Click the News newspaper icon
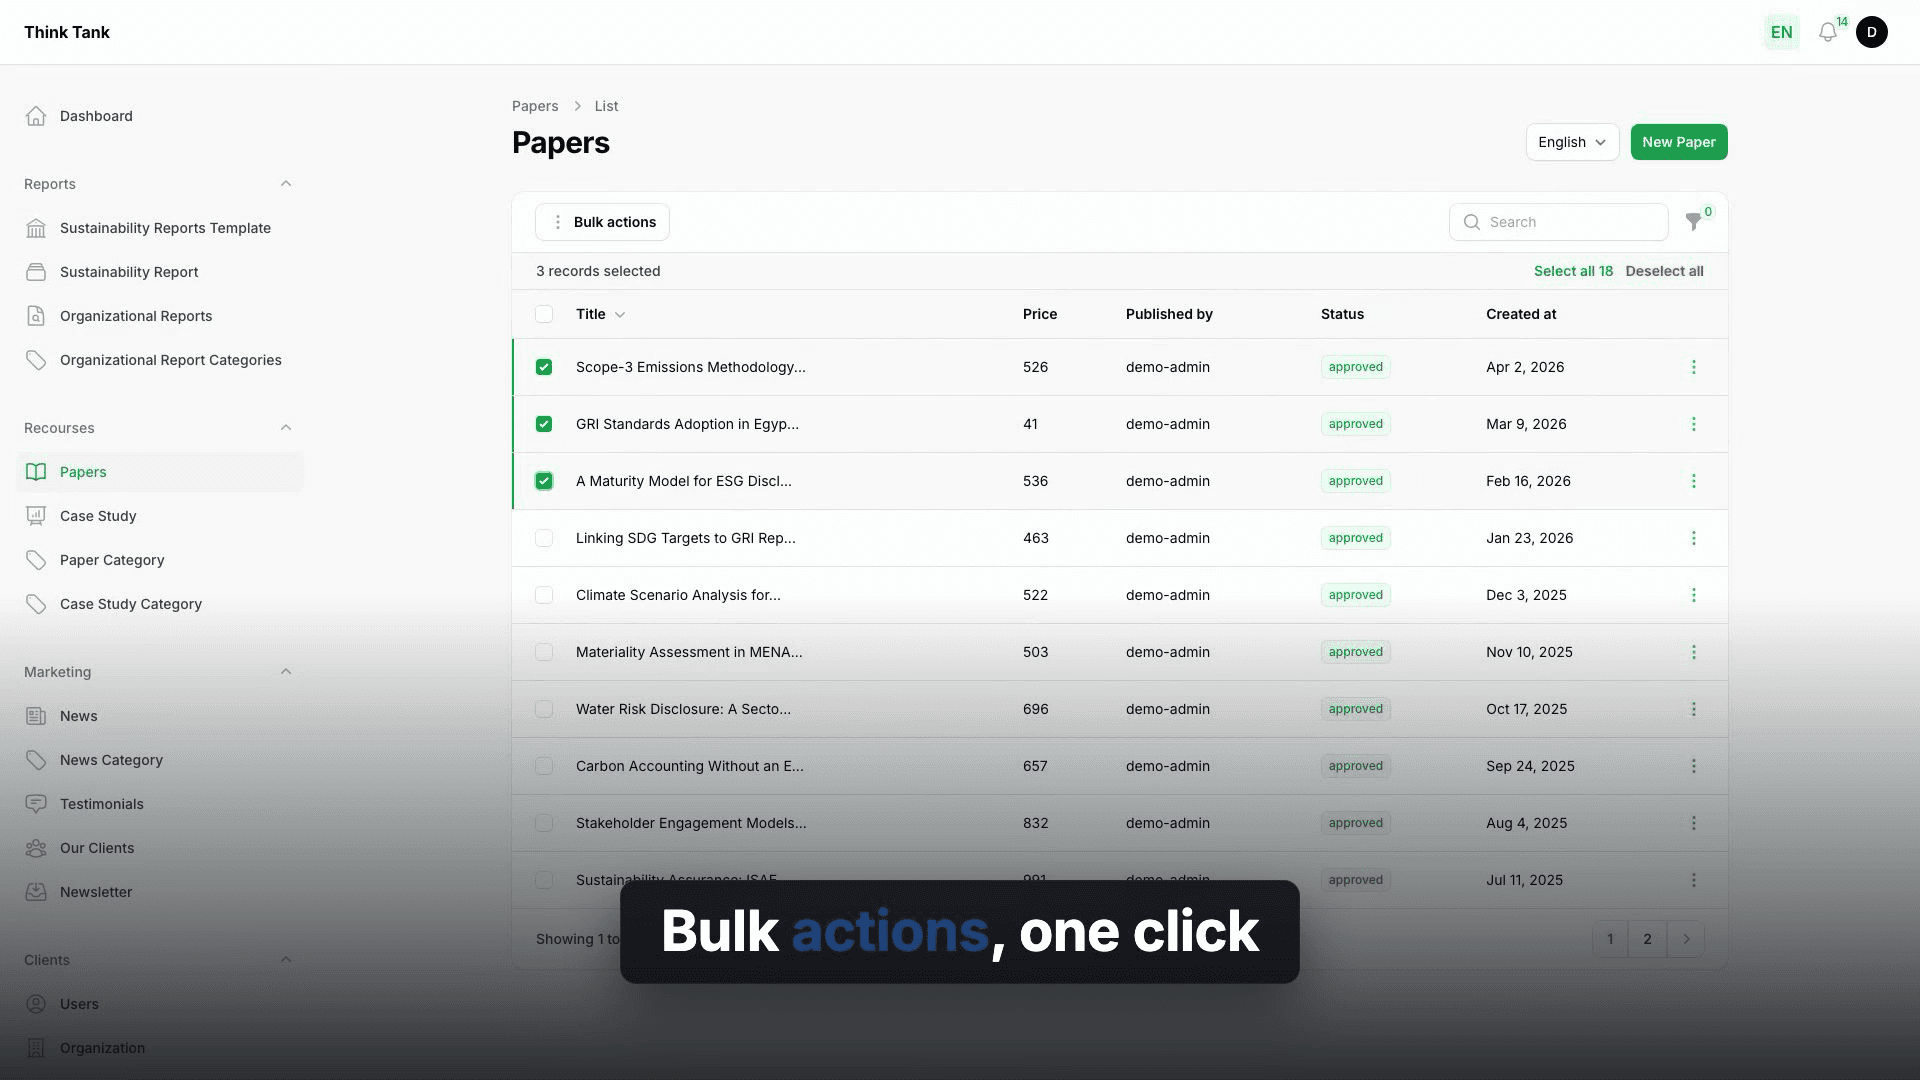 pos(36,716)
